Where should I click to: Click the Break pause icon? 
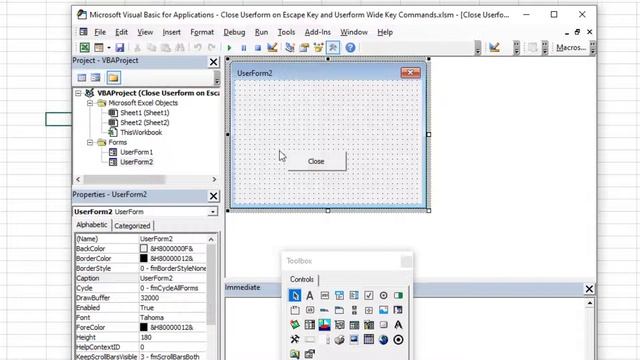point(244,48)
